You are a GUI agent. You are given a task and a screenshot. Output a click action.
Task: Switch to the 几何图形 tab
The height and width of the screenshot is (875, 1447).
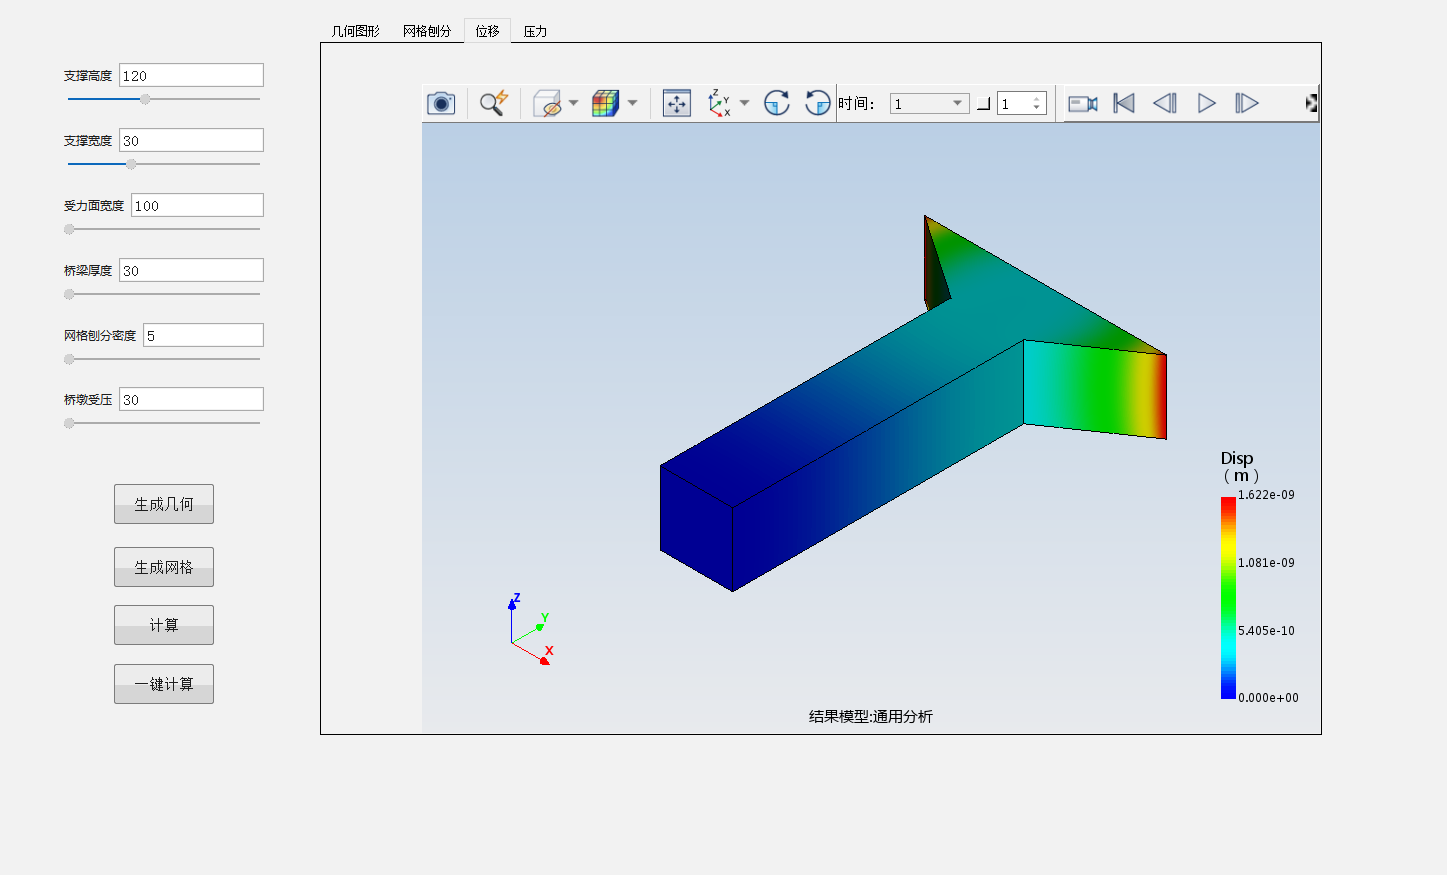tap(356, 31)
